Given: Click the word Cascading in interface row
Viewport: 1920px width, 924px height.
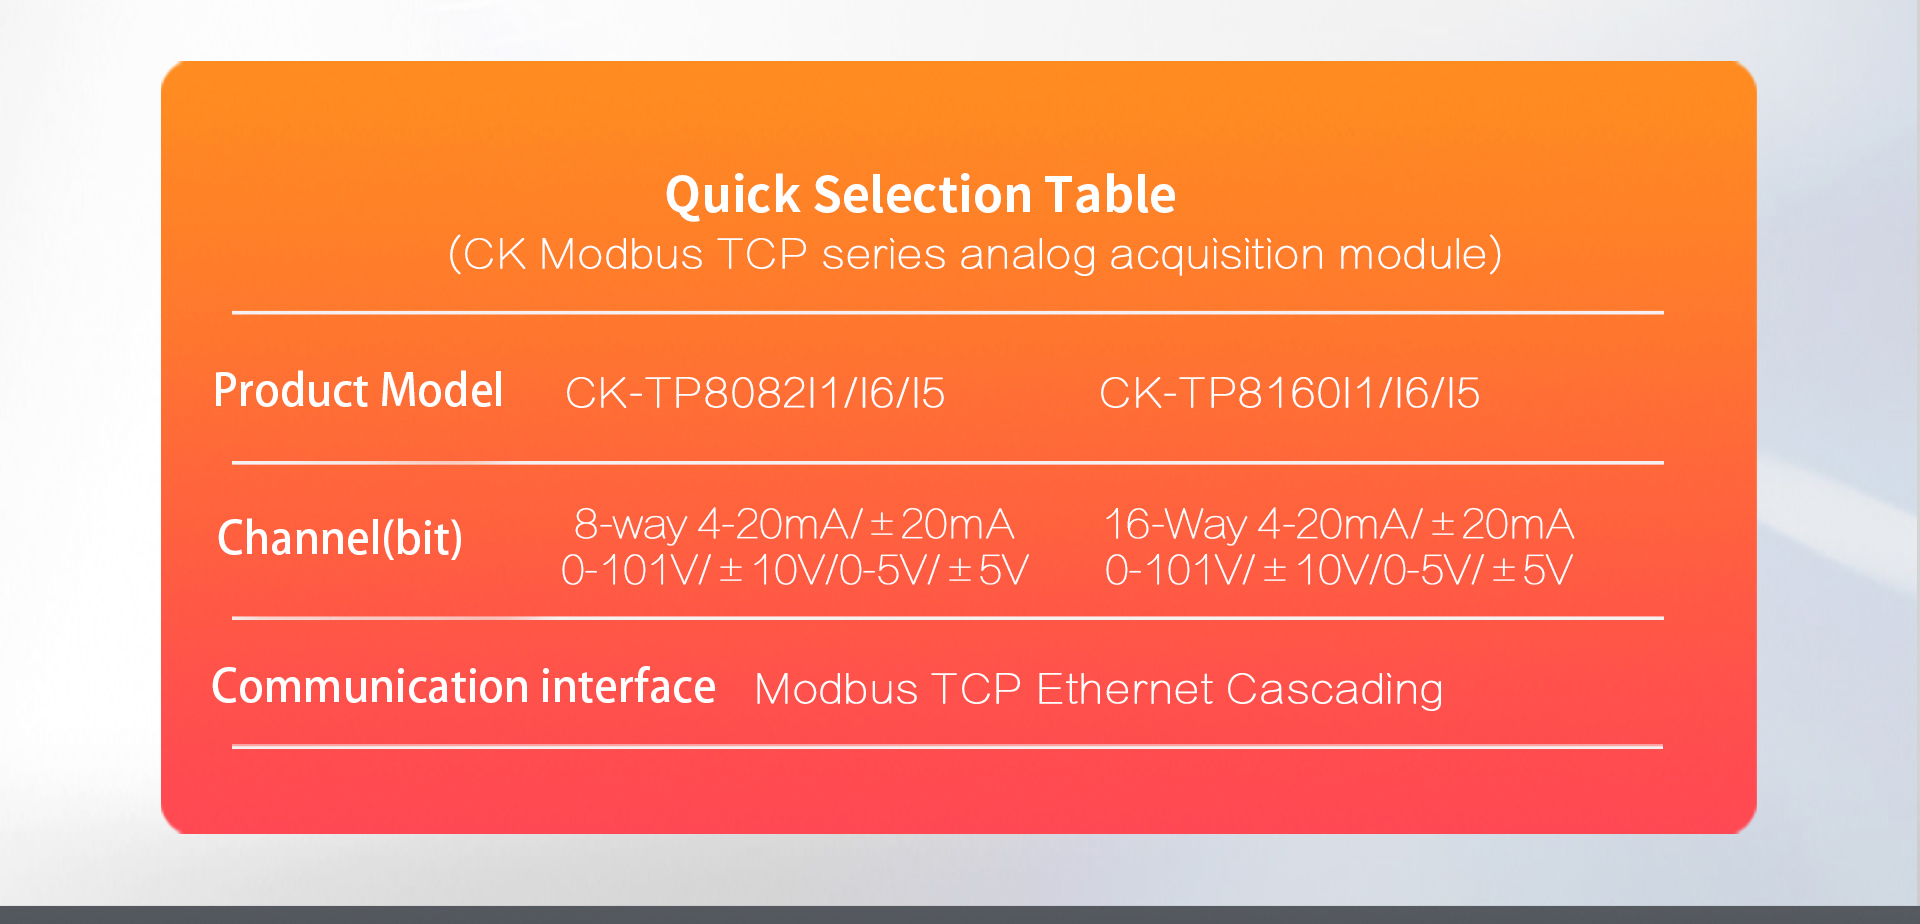Looking at the screenshot, I should coord(1335,690).
